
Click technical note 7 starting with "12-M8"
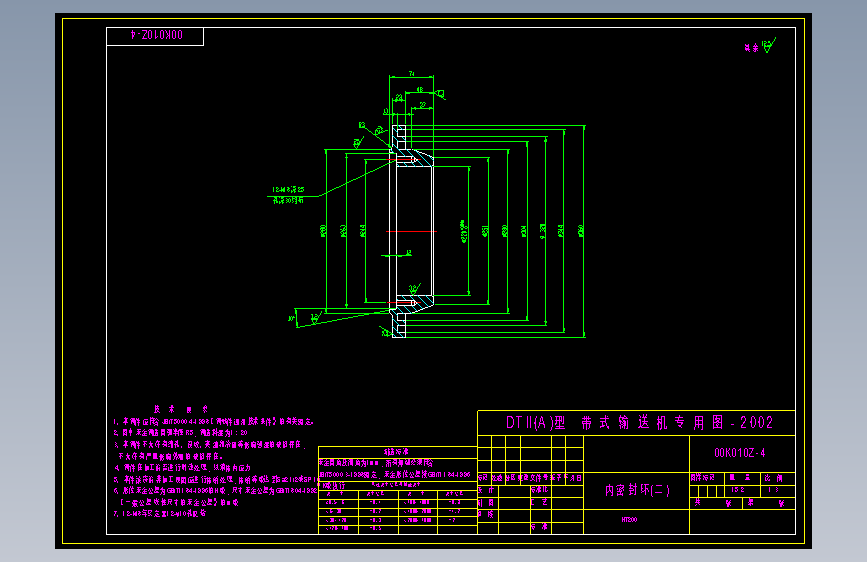point(160,513)
